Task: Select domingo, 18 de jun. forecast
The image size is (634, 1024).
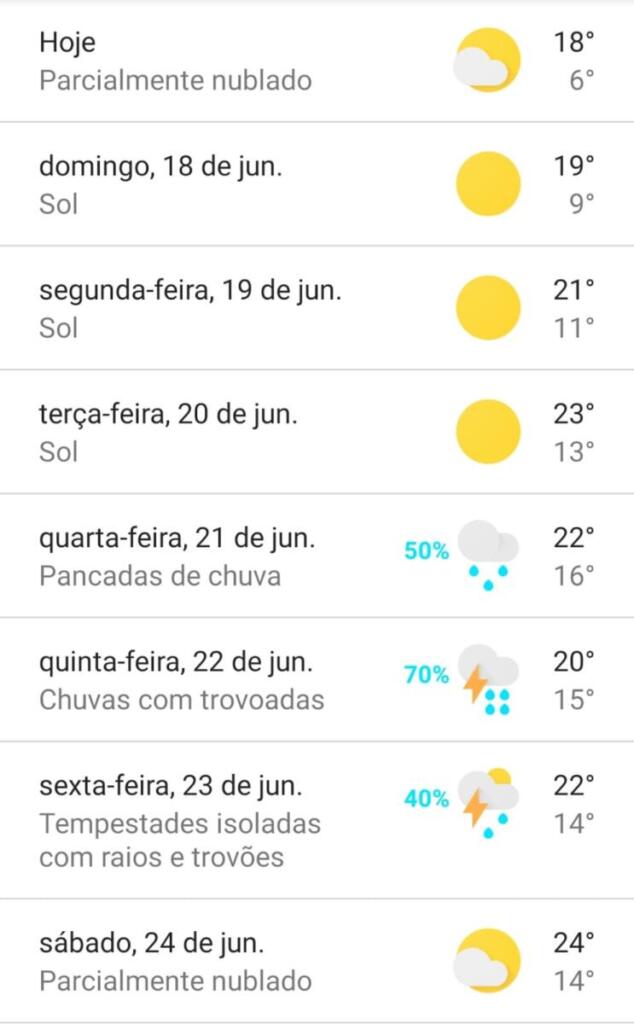Action: tap(160, 167)
